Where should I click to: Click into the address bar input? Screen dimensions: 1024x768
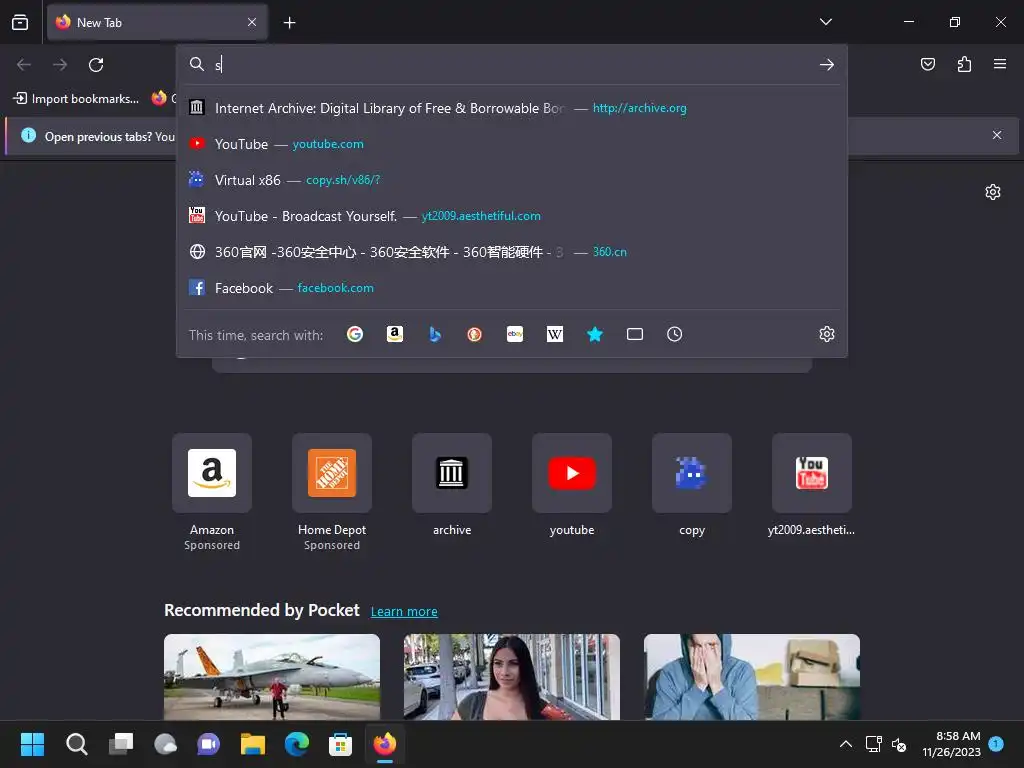513,65
